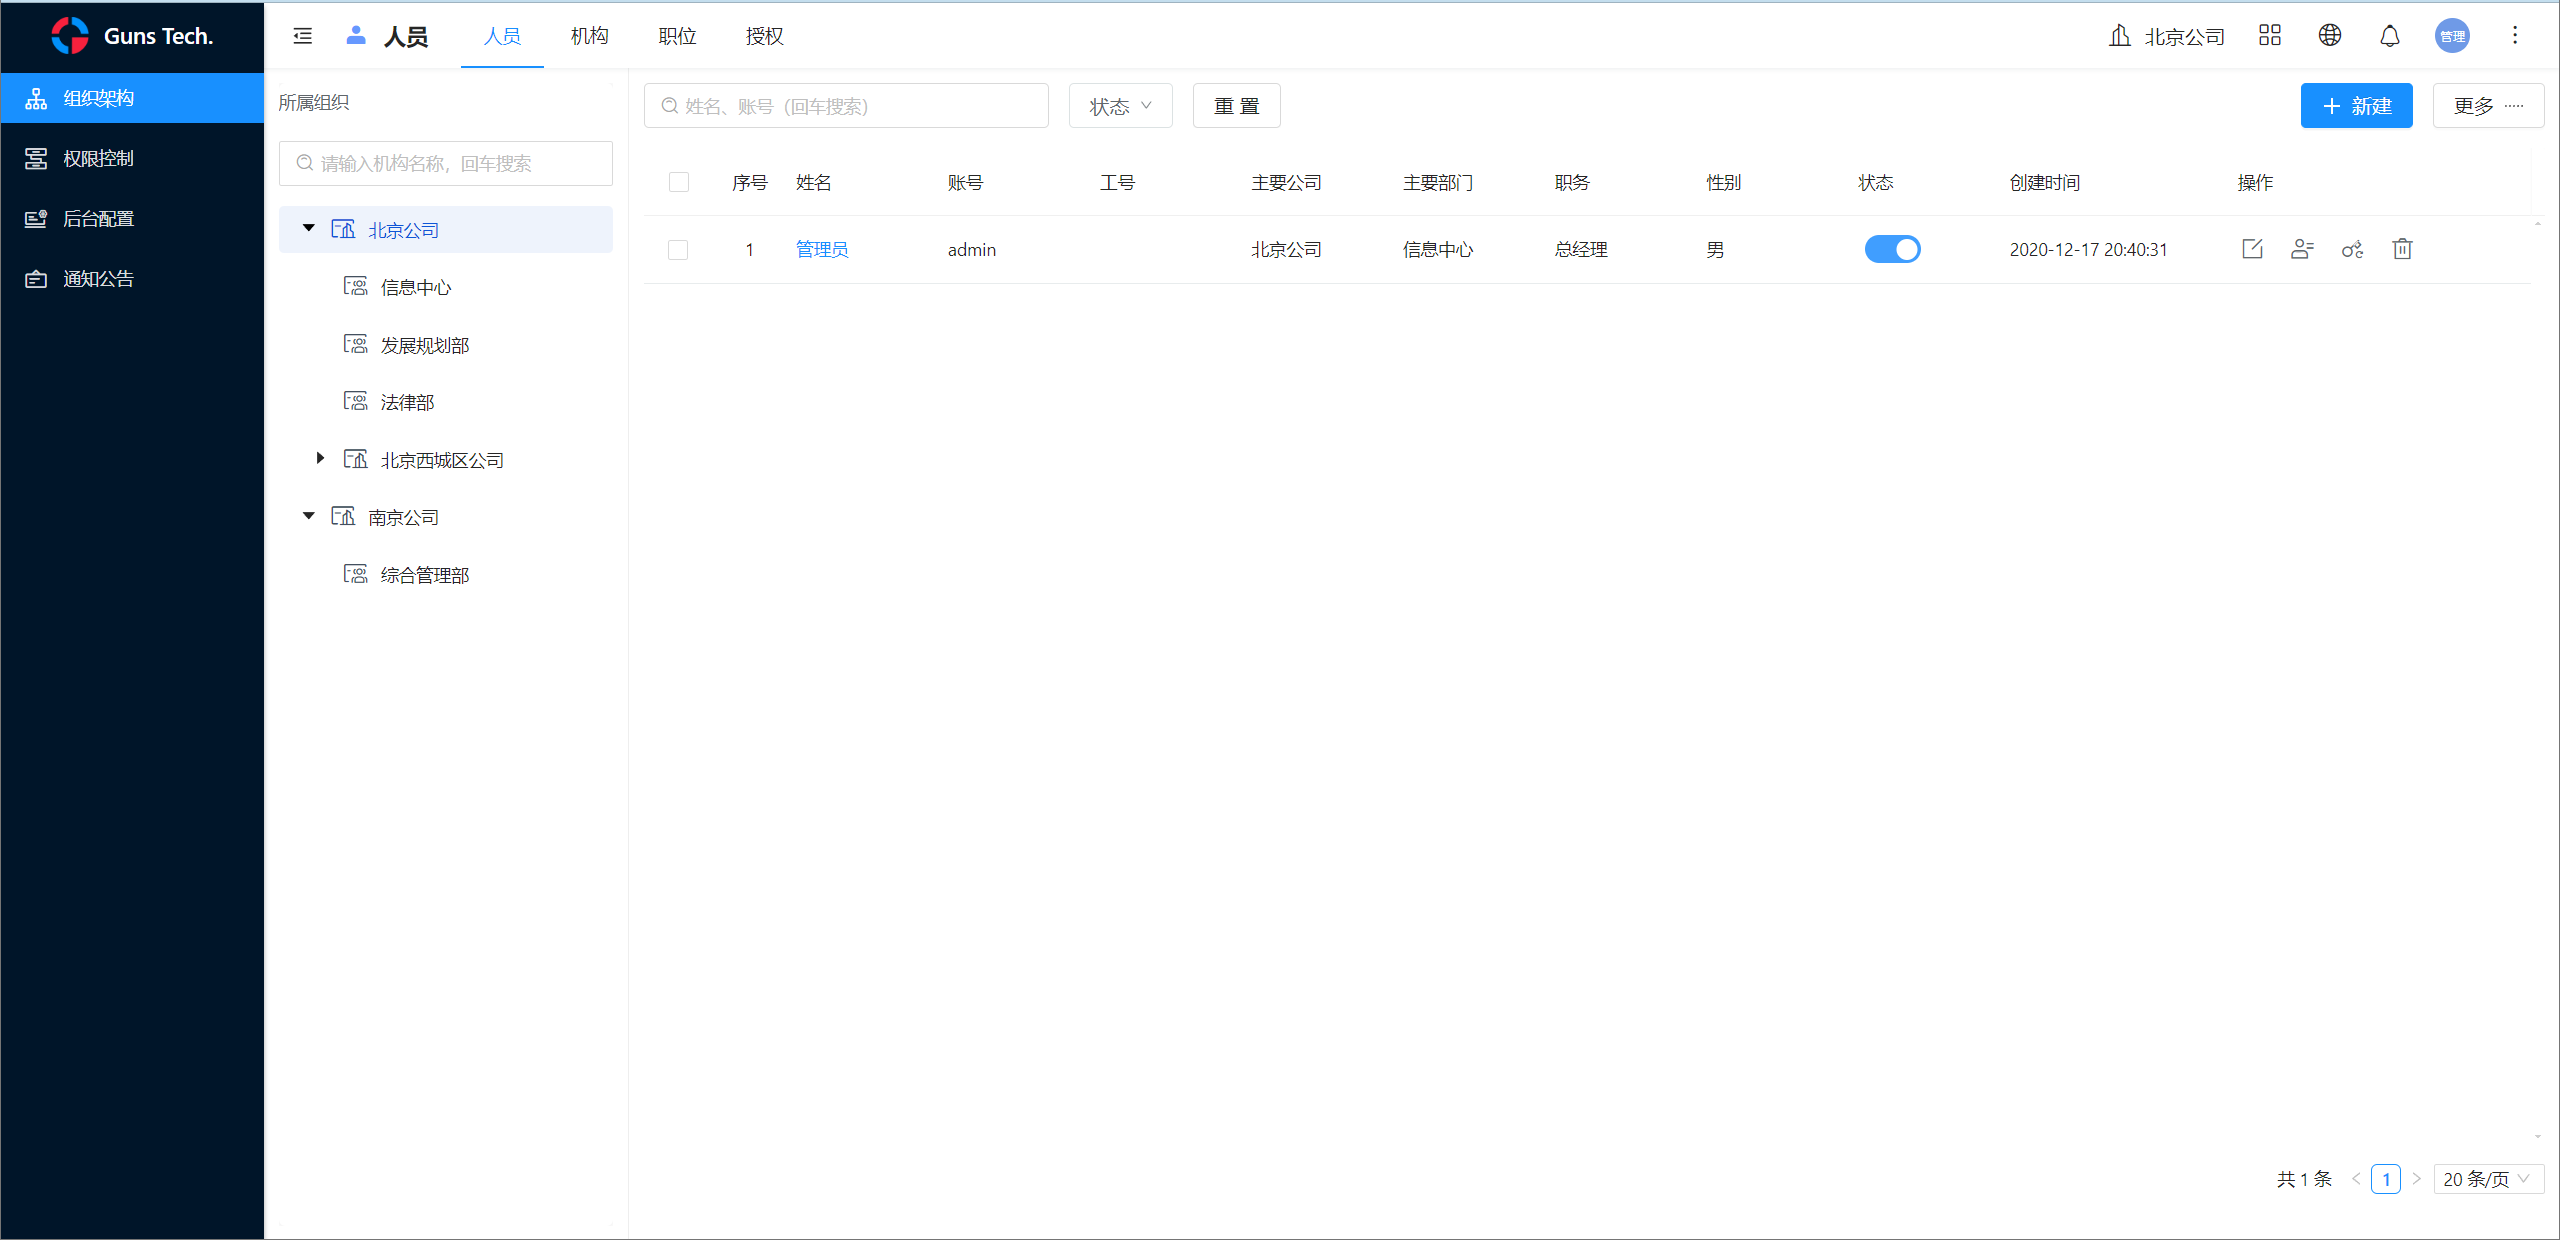Collapse the sidebar with the menu fold icon
The image size is (2560, 1240).
[303, 36]
